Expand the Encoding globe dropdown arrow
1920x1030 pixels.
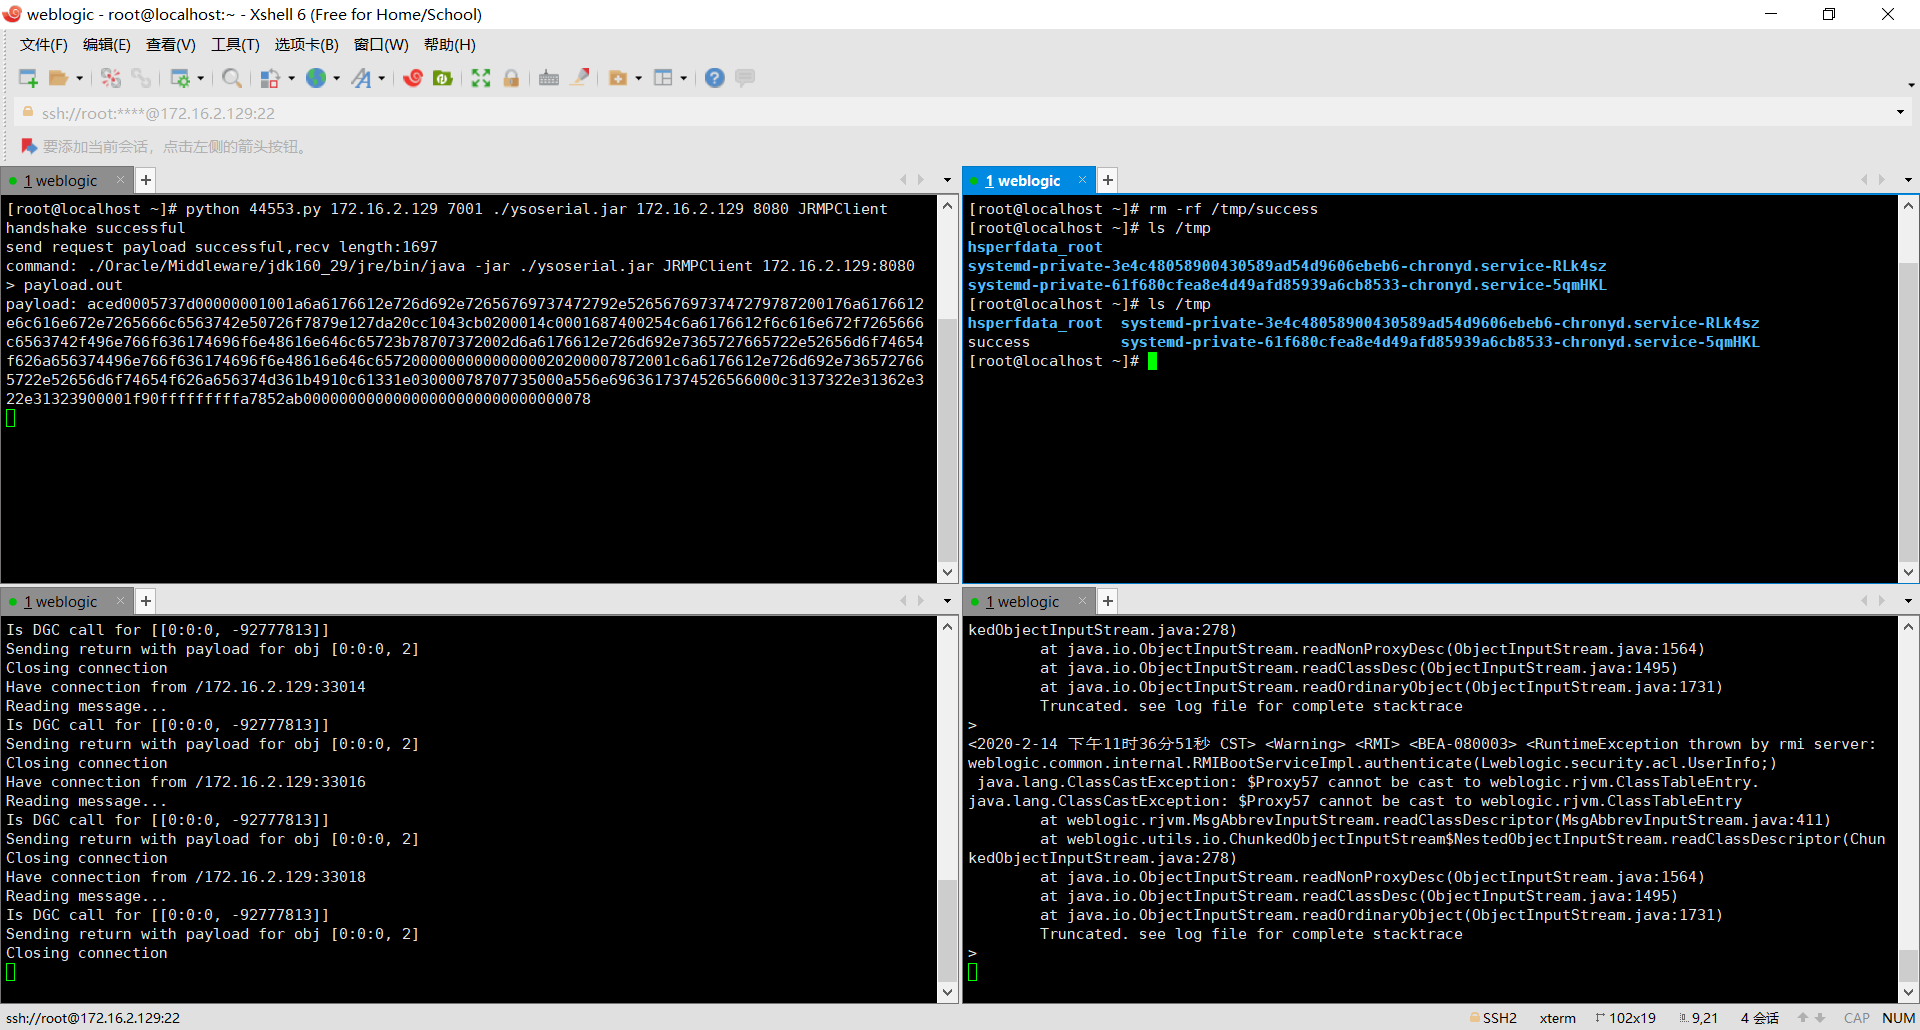click(336, 78)
